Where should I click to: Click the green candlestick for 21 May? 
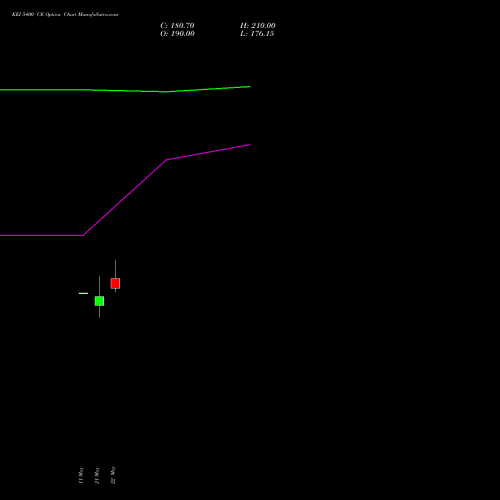click(x=99, y=301)
